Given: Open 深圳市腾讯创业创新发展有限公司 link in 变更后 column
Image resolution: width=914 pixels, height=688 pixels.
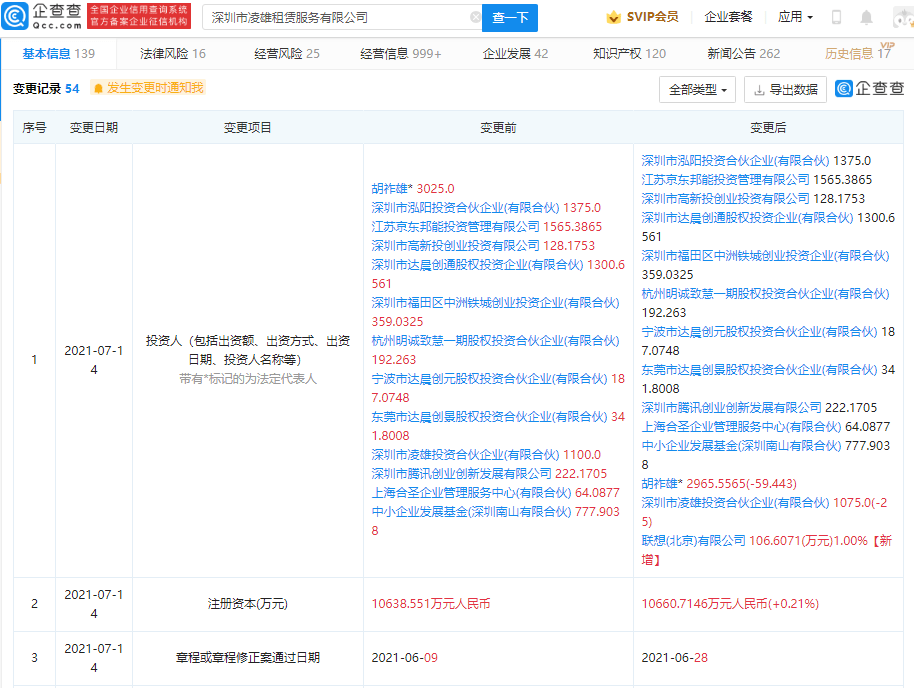Looking at the screenshot, I should pyautogui.click(x=731, y=408).
